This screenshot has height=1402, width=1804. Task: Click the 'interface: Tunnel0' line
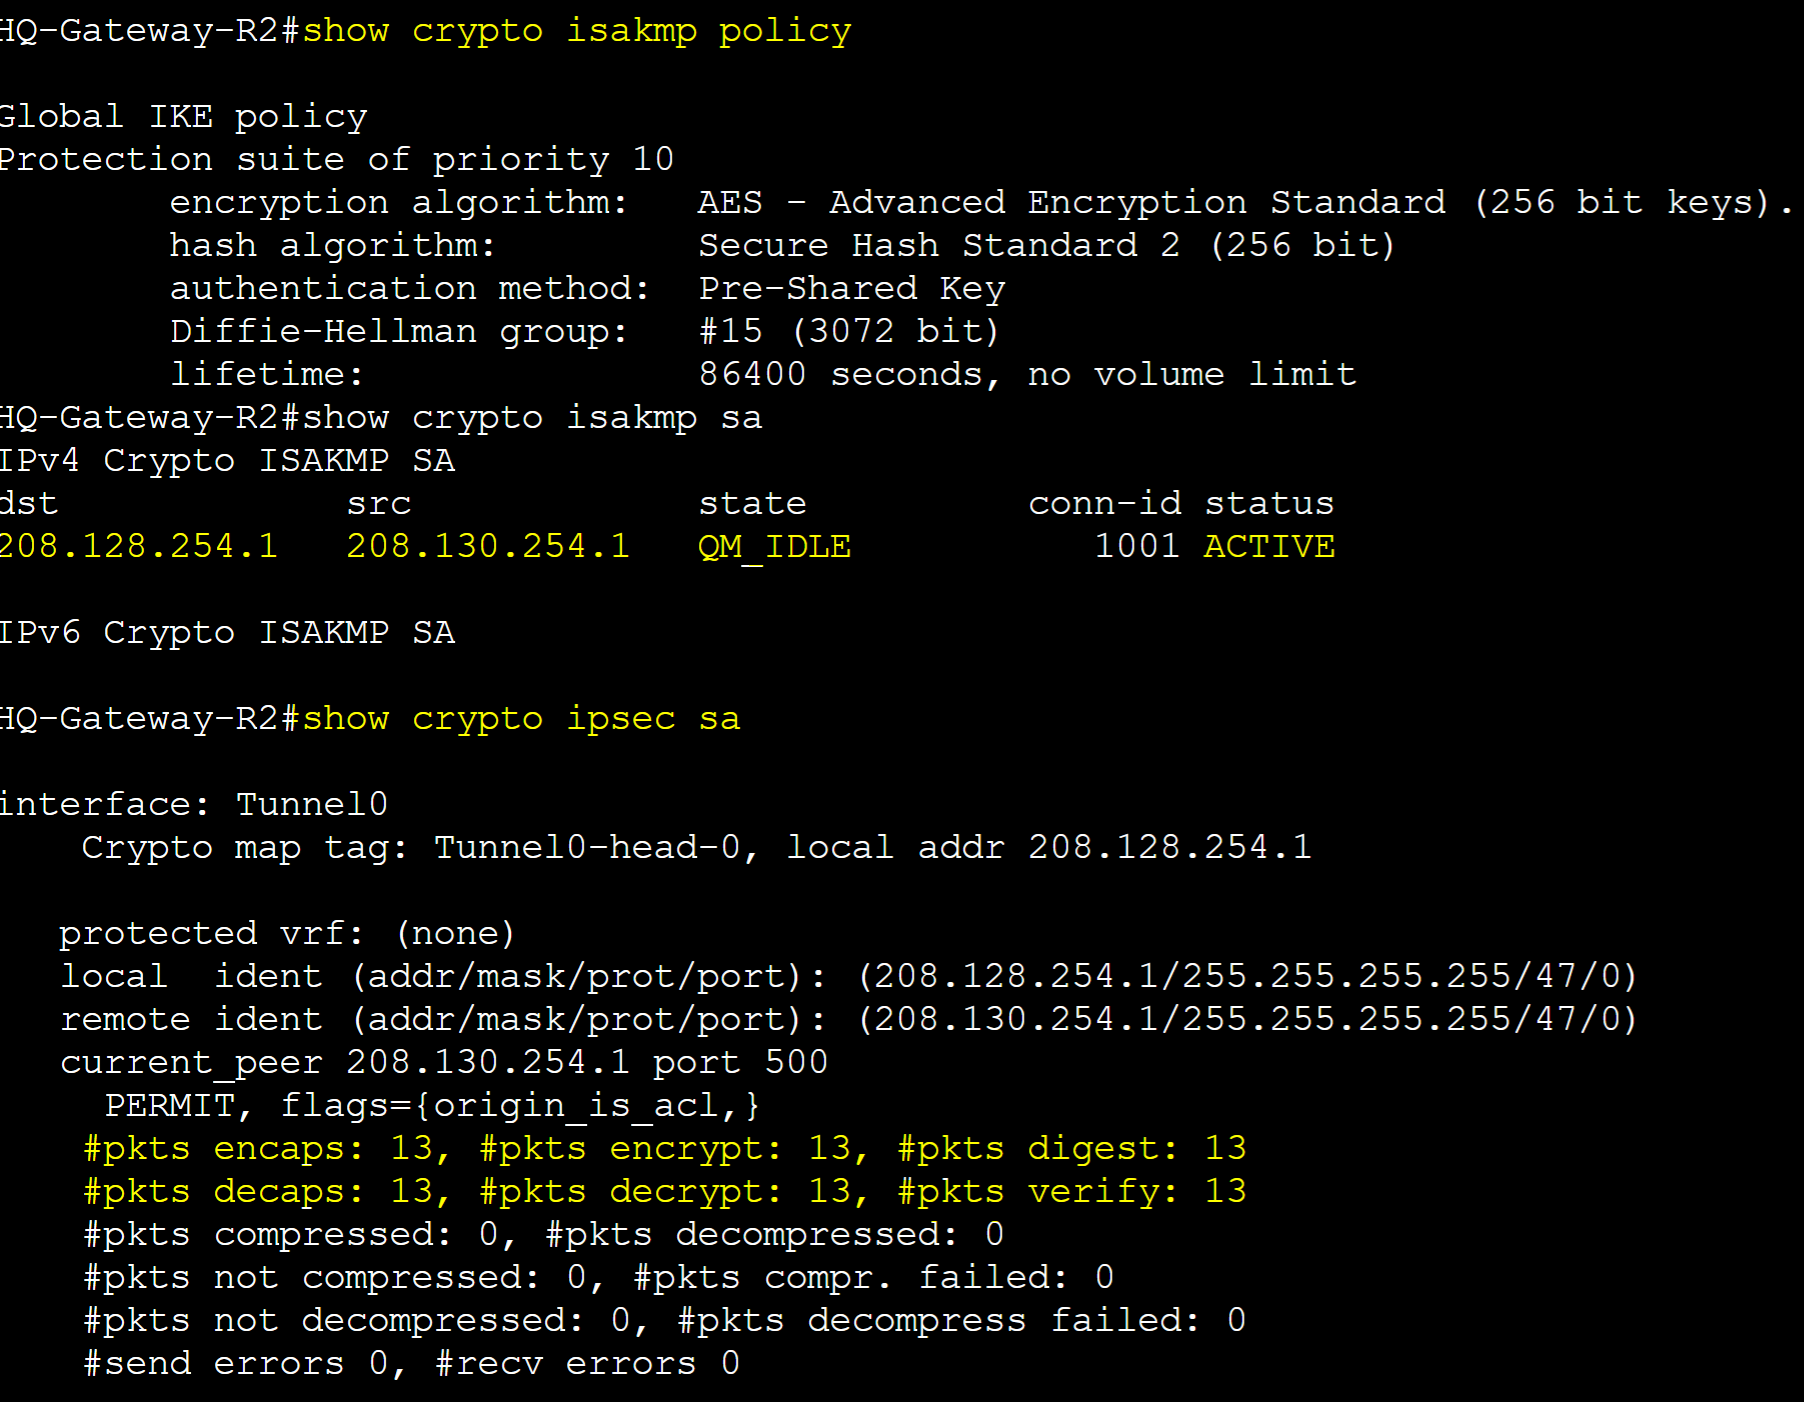[194, 804]
